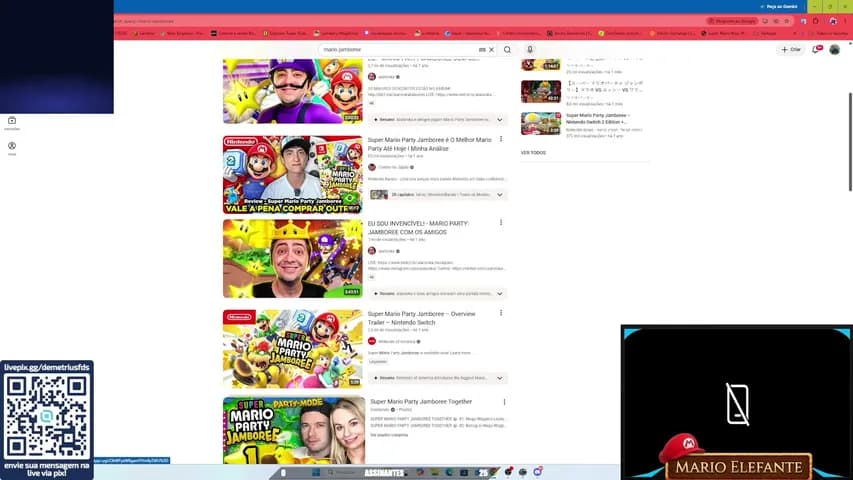
Task: Click the 'Ver playlist completa' link
Action: (x=389, y=435)
